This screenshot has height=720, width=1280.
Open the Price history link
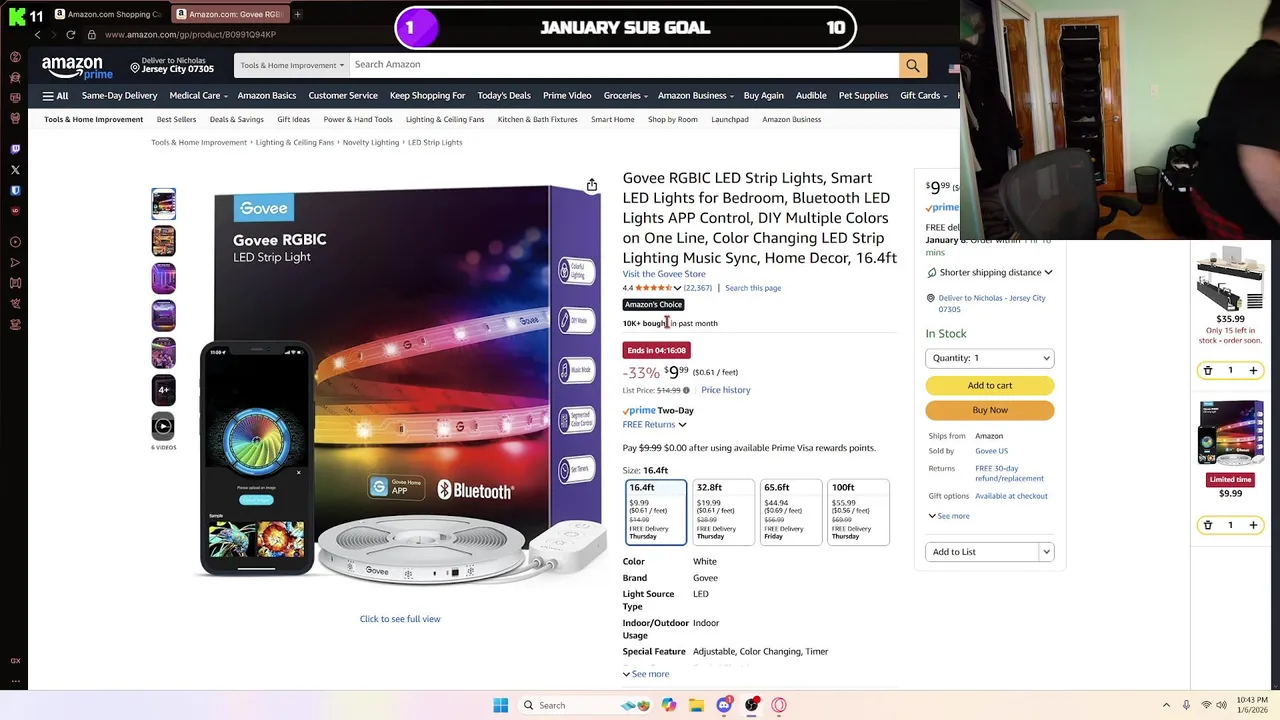click(x=725, y=390)
